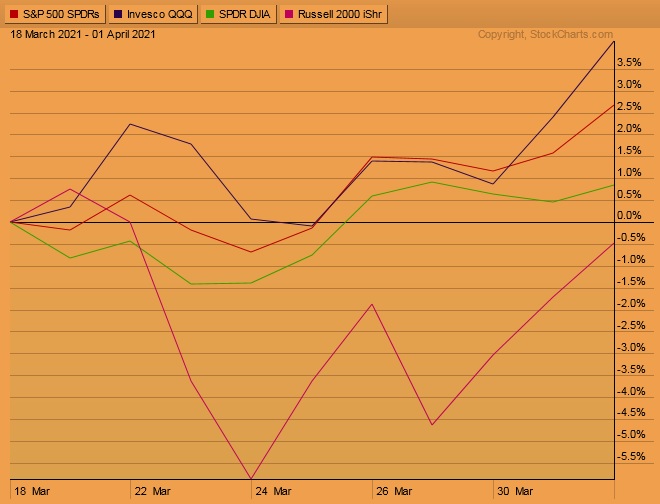Click the '-5.0%' y-axis label
The width and height of the screenshot is (660, 504).
click(631, 435)
